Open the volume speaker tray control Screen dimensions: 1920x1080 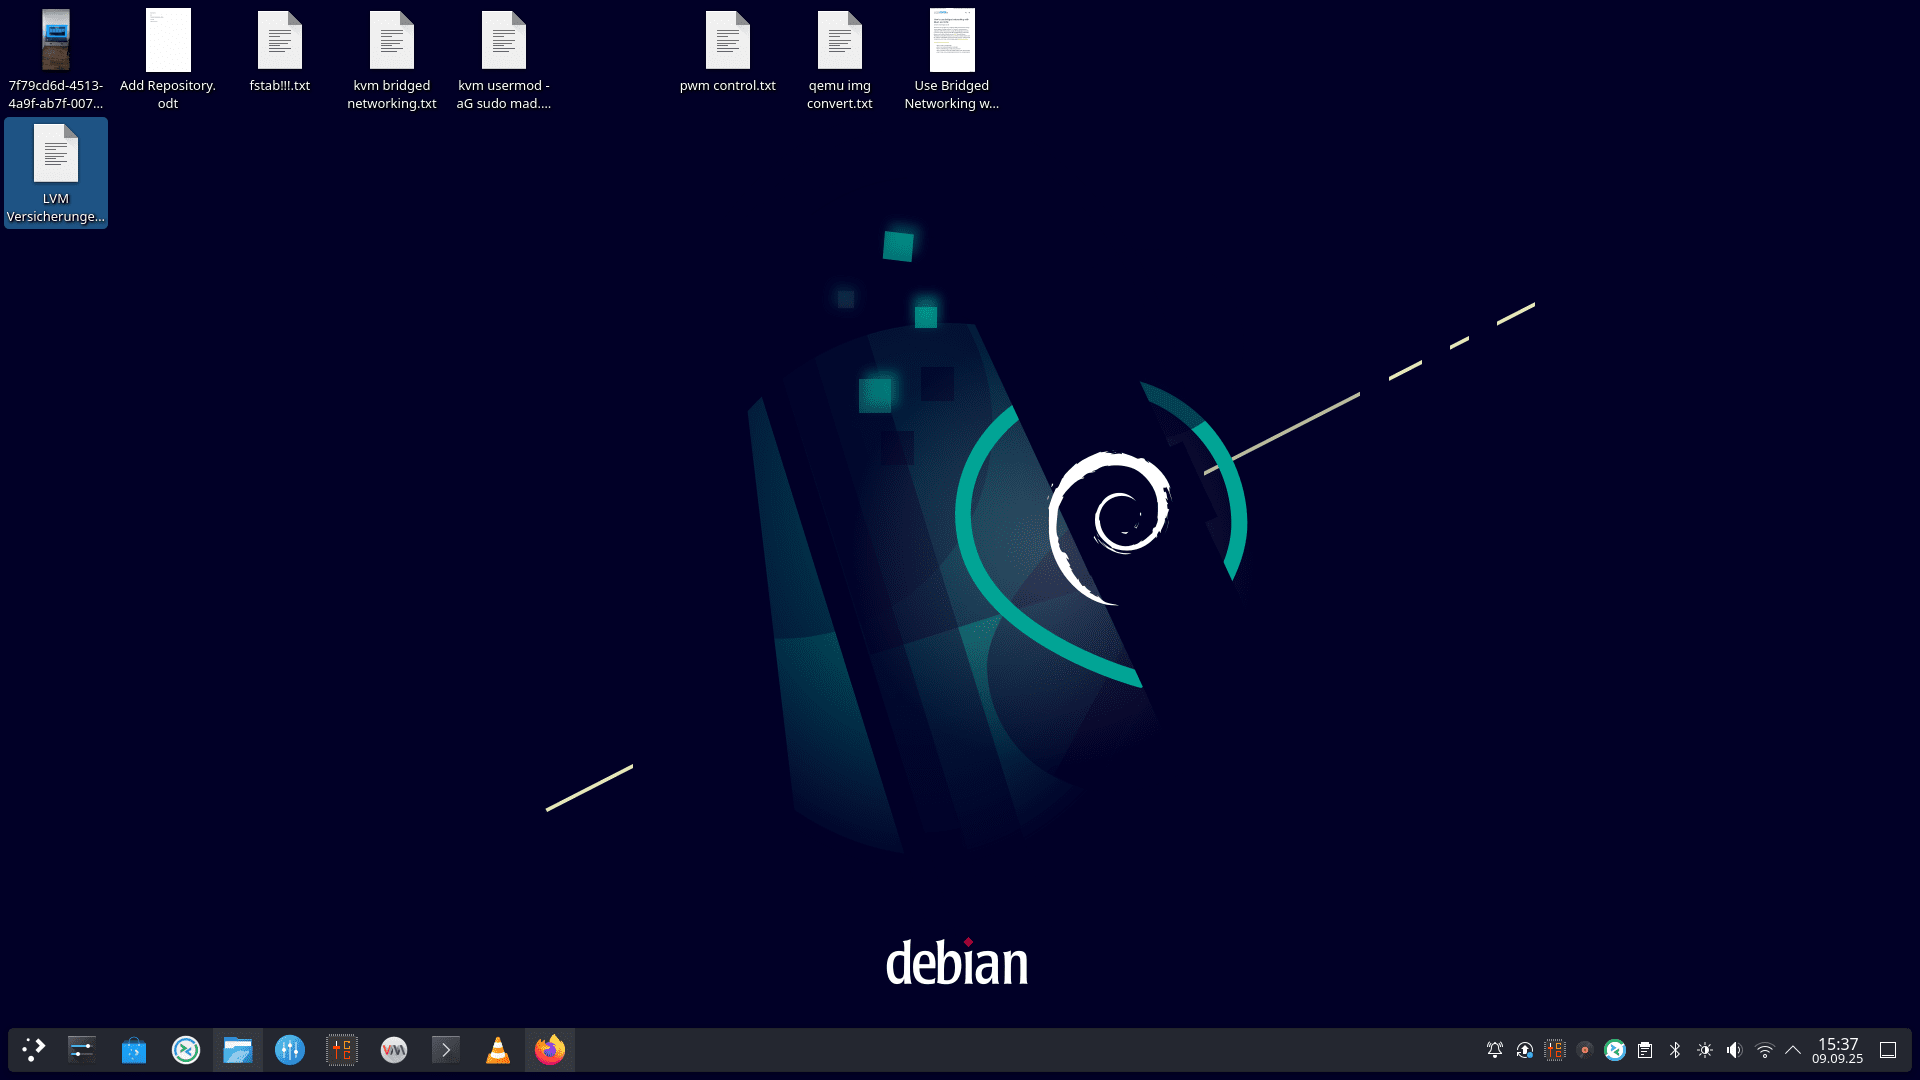click(x=1735, y=1050)
